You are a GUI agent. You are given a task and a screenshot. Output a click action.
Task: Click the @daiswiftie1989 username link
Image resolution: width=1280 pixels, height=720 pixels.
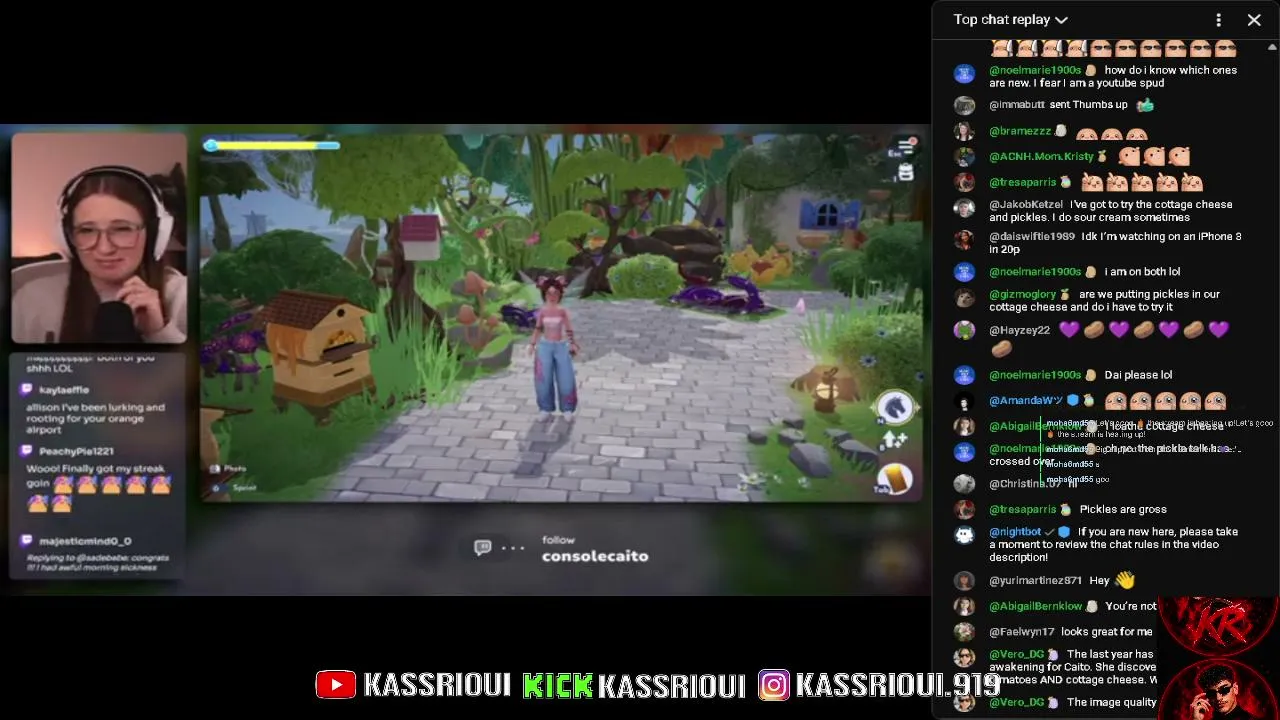point(1032,237)
